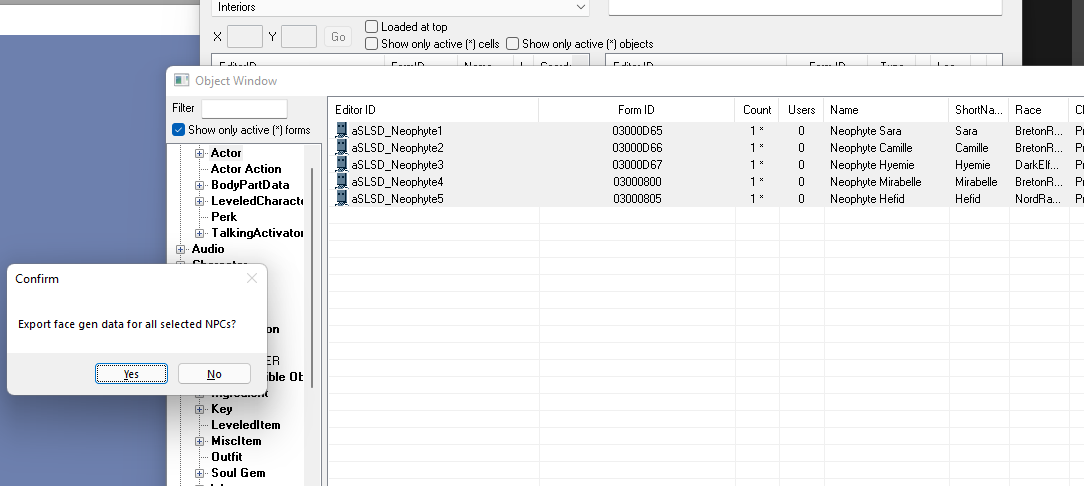Click NPC icon for aSLSD_Neophyte1
The width and height of the screenshot is (1084, 486).
pyautogui.click(x=341, y=131)
